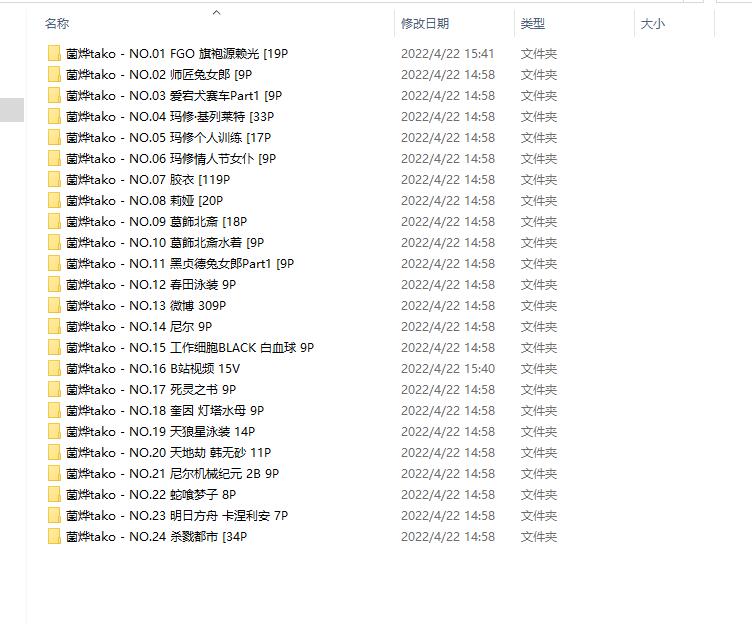Viewport: 752px width, 636px height.
Task: Sort by 修改日期 column header
Action: tap(425, 23)
